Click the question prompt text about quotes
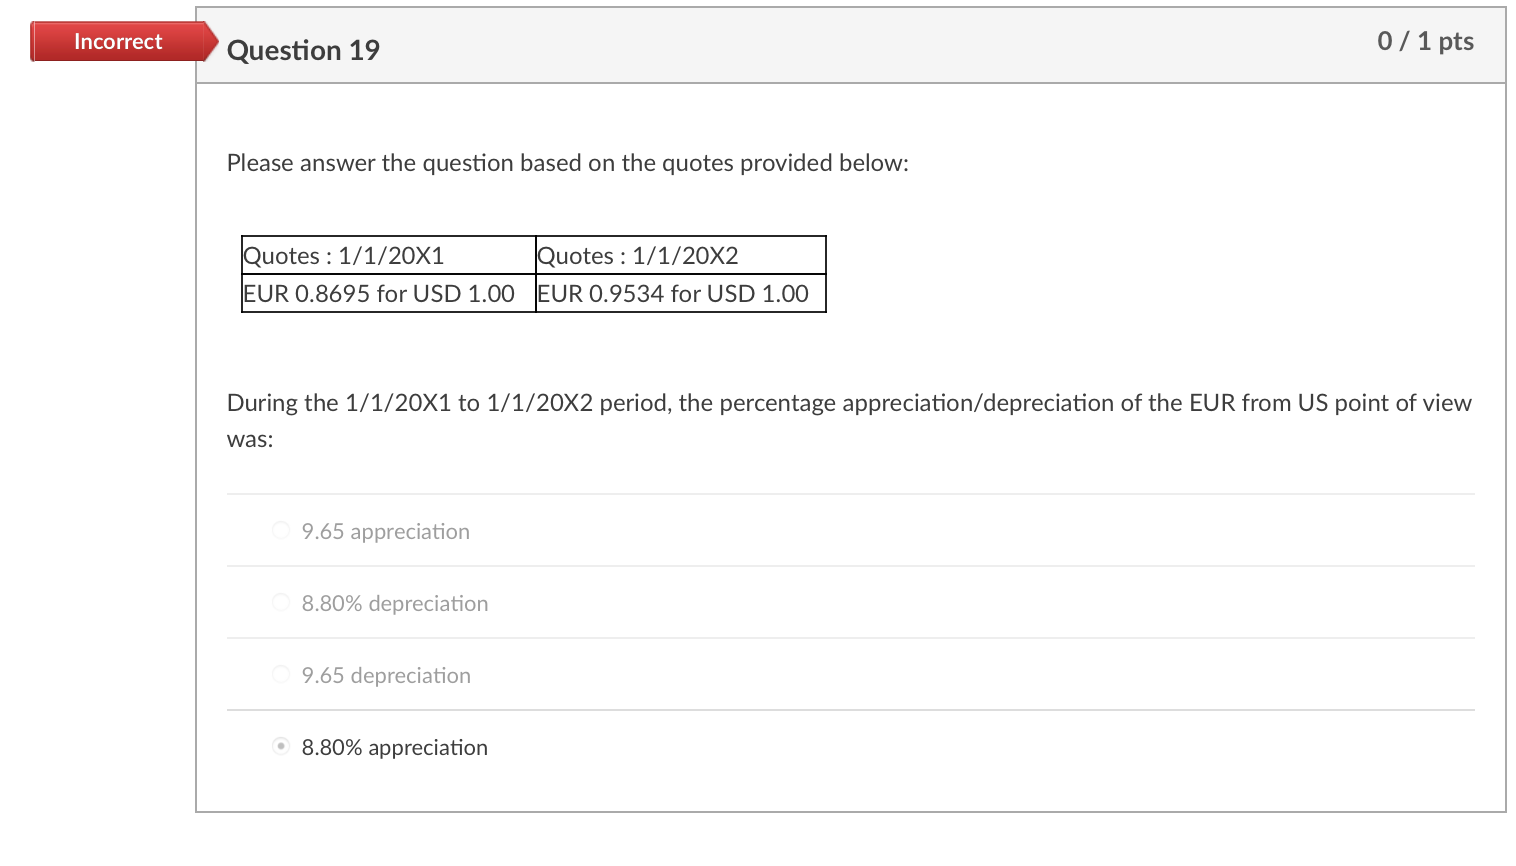Image resolution: width=1516 pixels, height=866 pixels. (568, 162)
